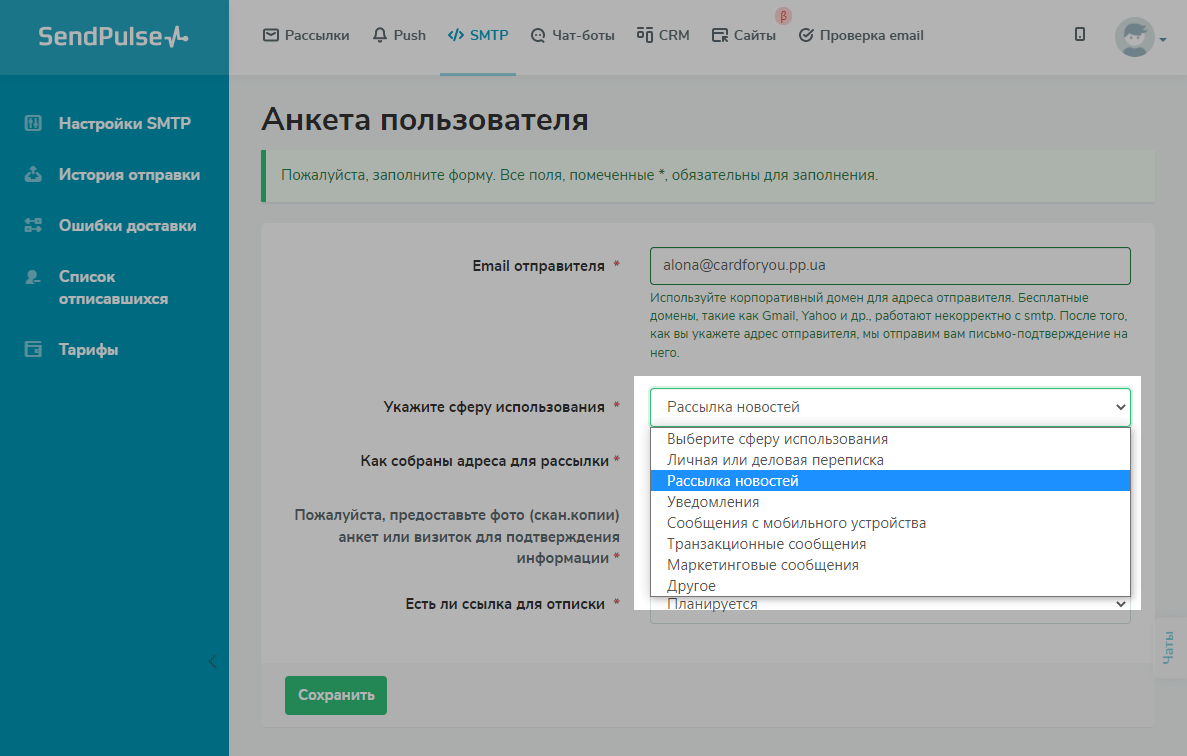Open Настройки SMTP in the sidebar
The height and width of the screenshot is (756, 1187).
point(124,124)
